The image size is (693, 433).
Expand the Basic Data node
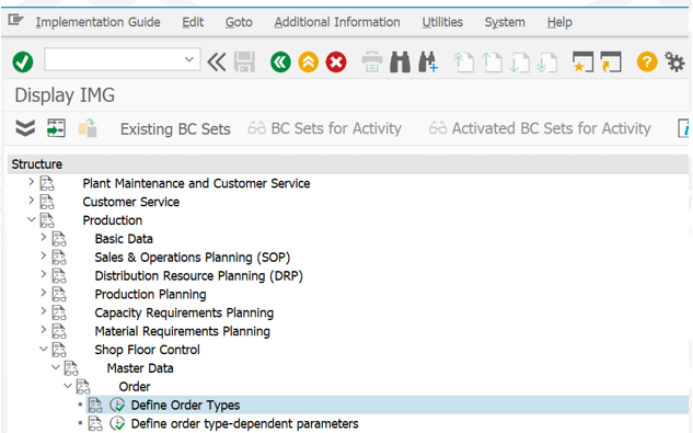pyautogui.click(x=43, y=238)
